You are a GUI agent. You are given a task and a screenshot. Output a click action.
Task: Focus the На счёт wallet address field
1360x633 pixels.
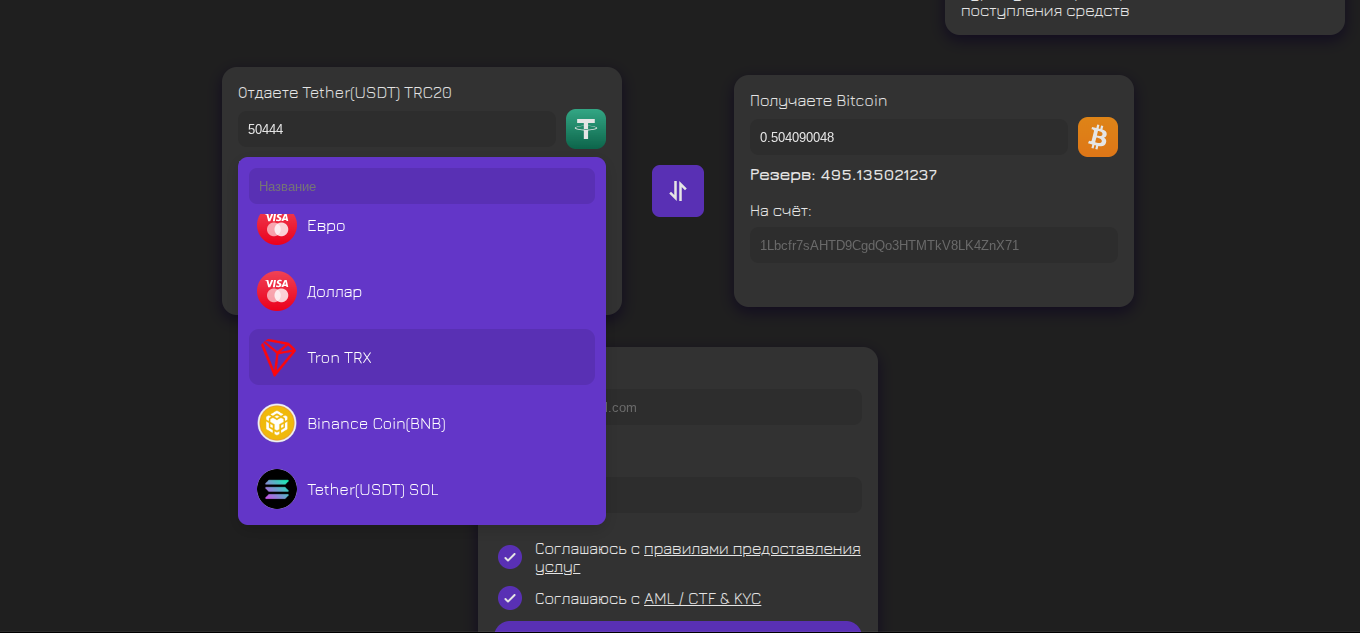pyautogui.click(x=933, y=245)
